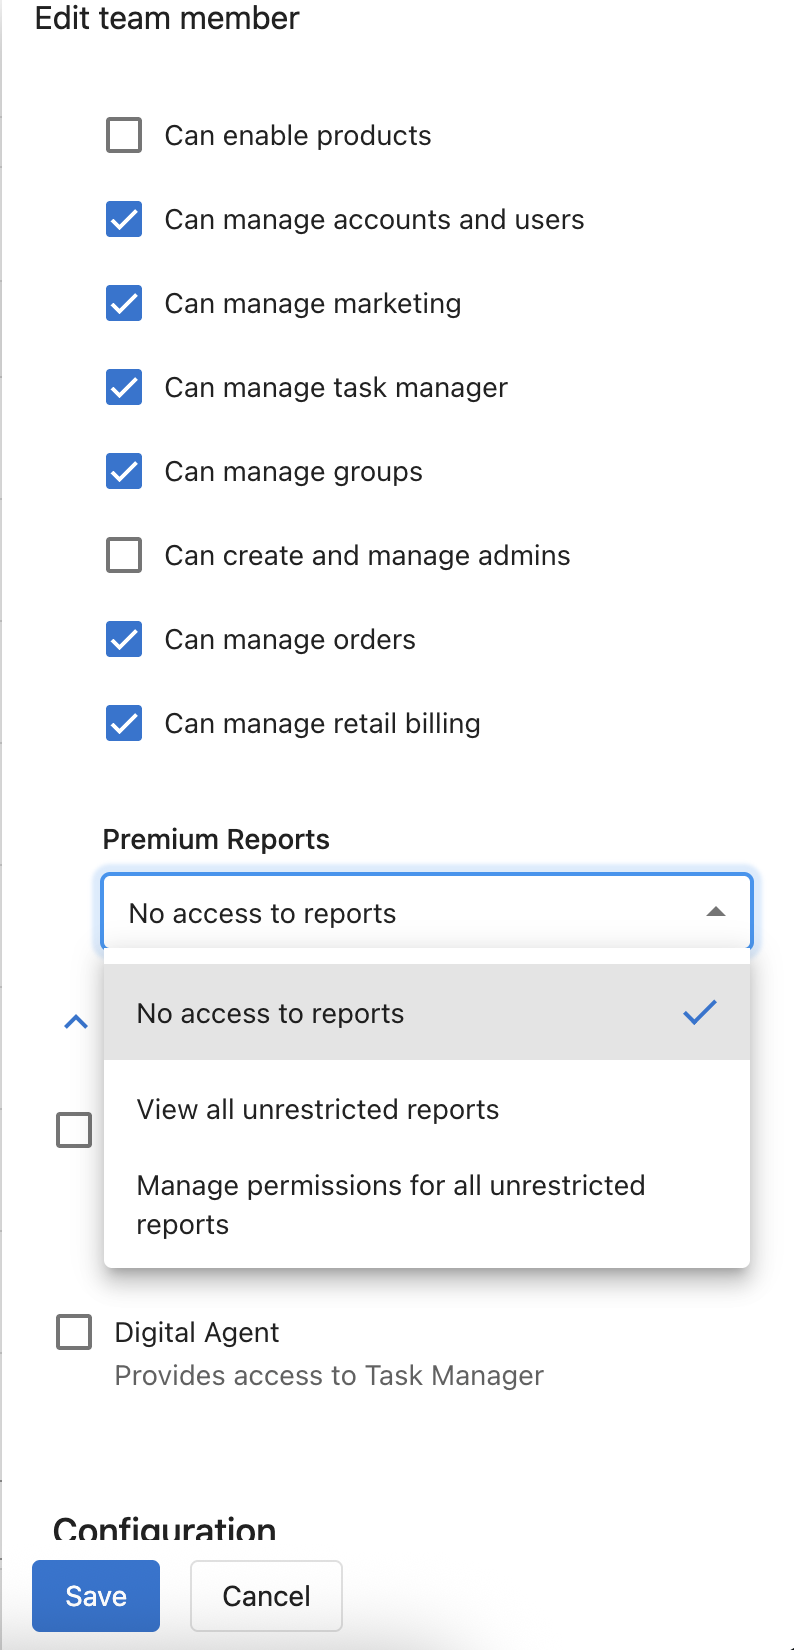Enable the Can enable products checkbox
Viewport: 794px width, 1650px height.
coord(124,135)
